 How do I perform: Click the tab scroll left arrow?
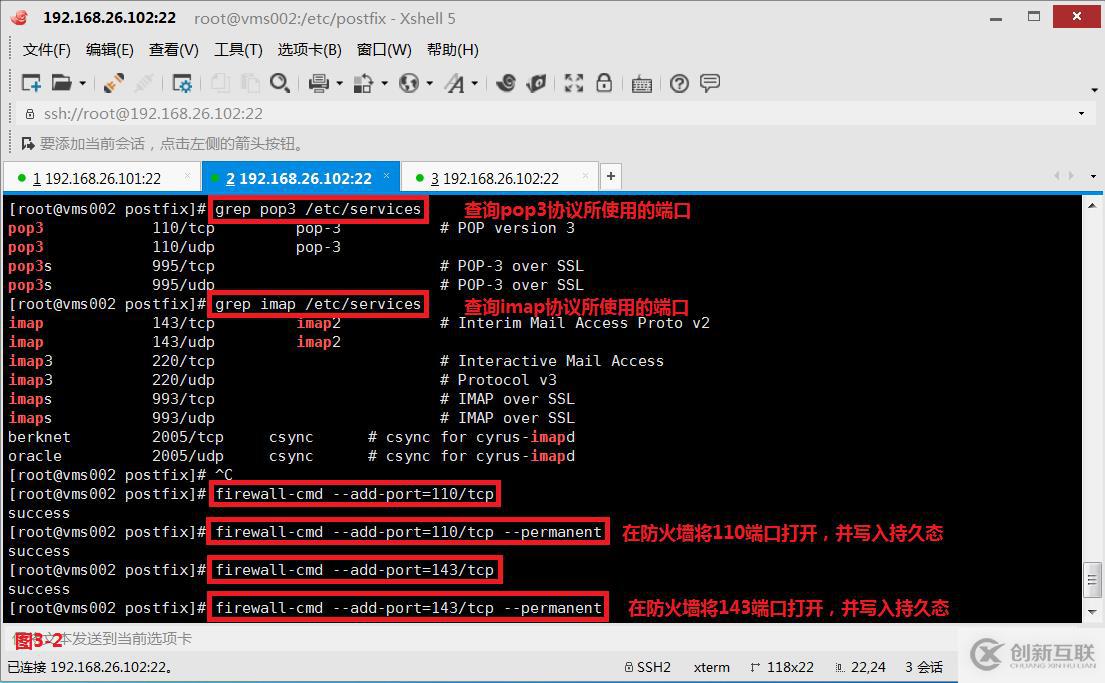(x=1056, y=176)
